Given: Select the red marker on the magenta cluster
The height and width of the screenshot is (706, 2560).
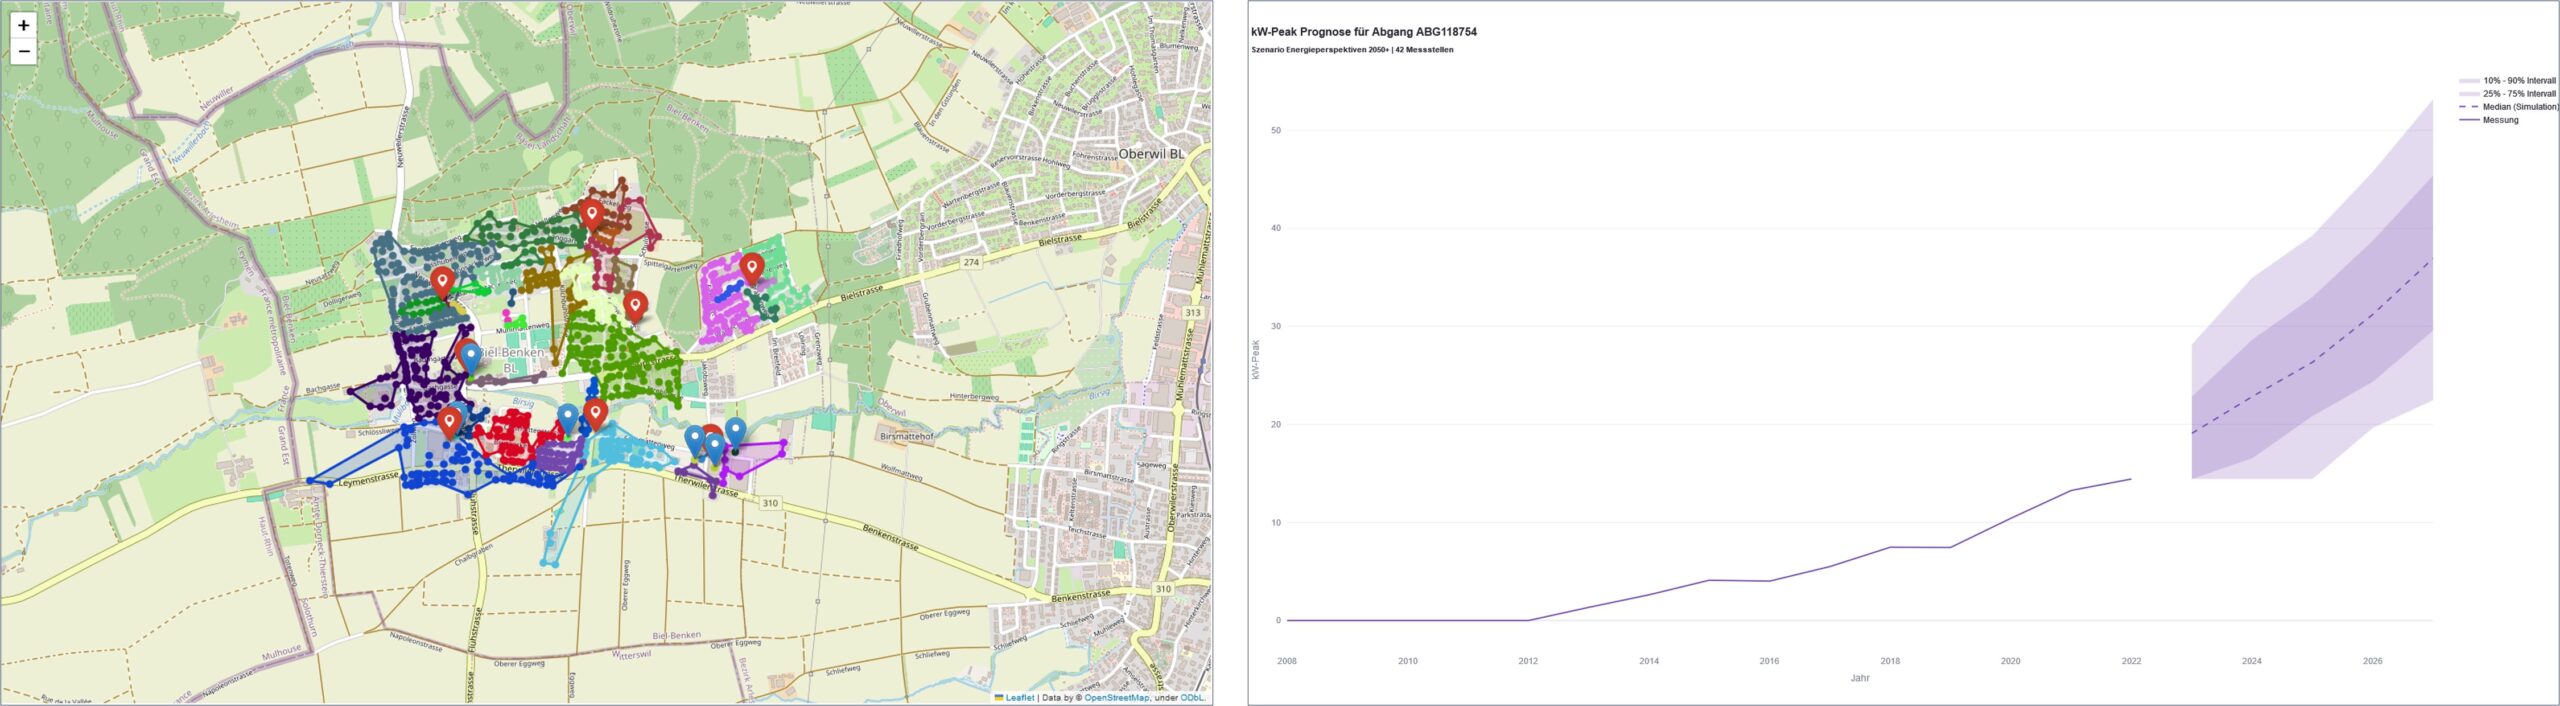Looking at the screenshot, I should pyautogui.click(x=751, y=267).
